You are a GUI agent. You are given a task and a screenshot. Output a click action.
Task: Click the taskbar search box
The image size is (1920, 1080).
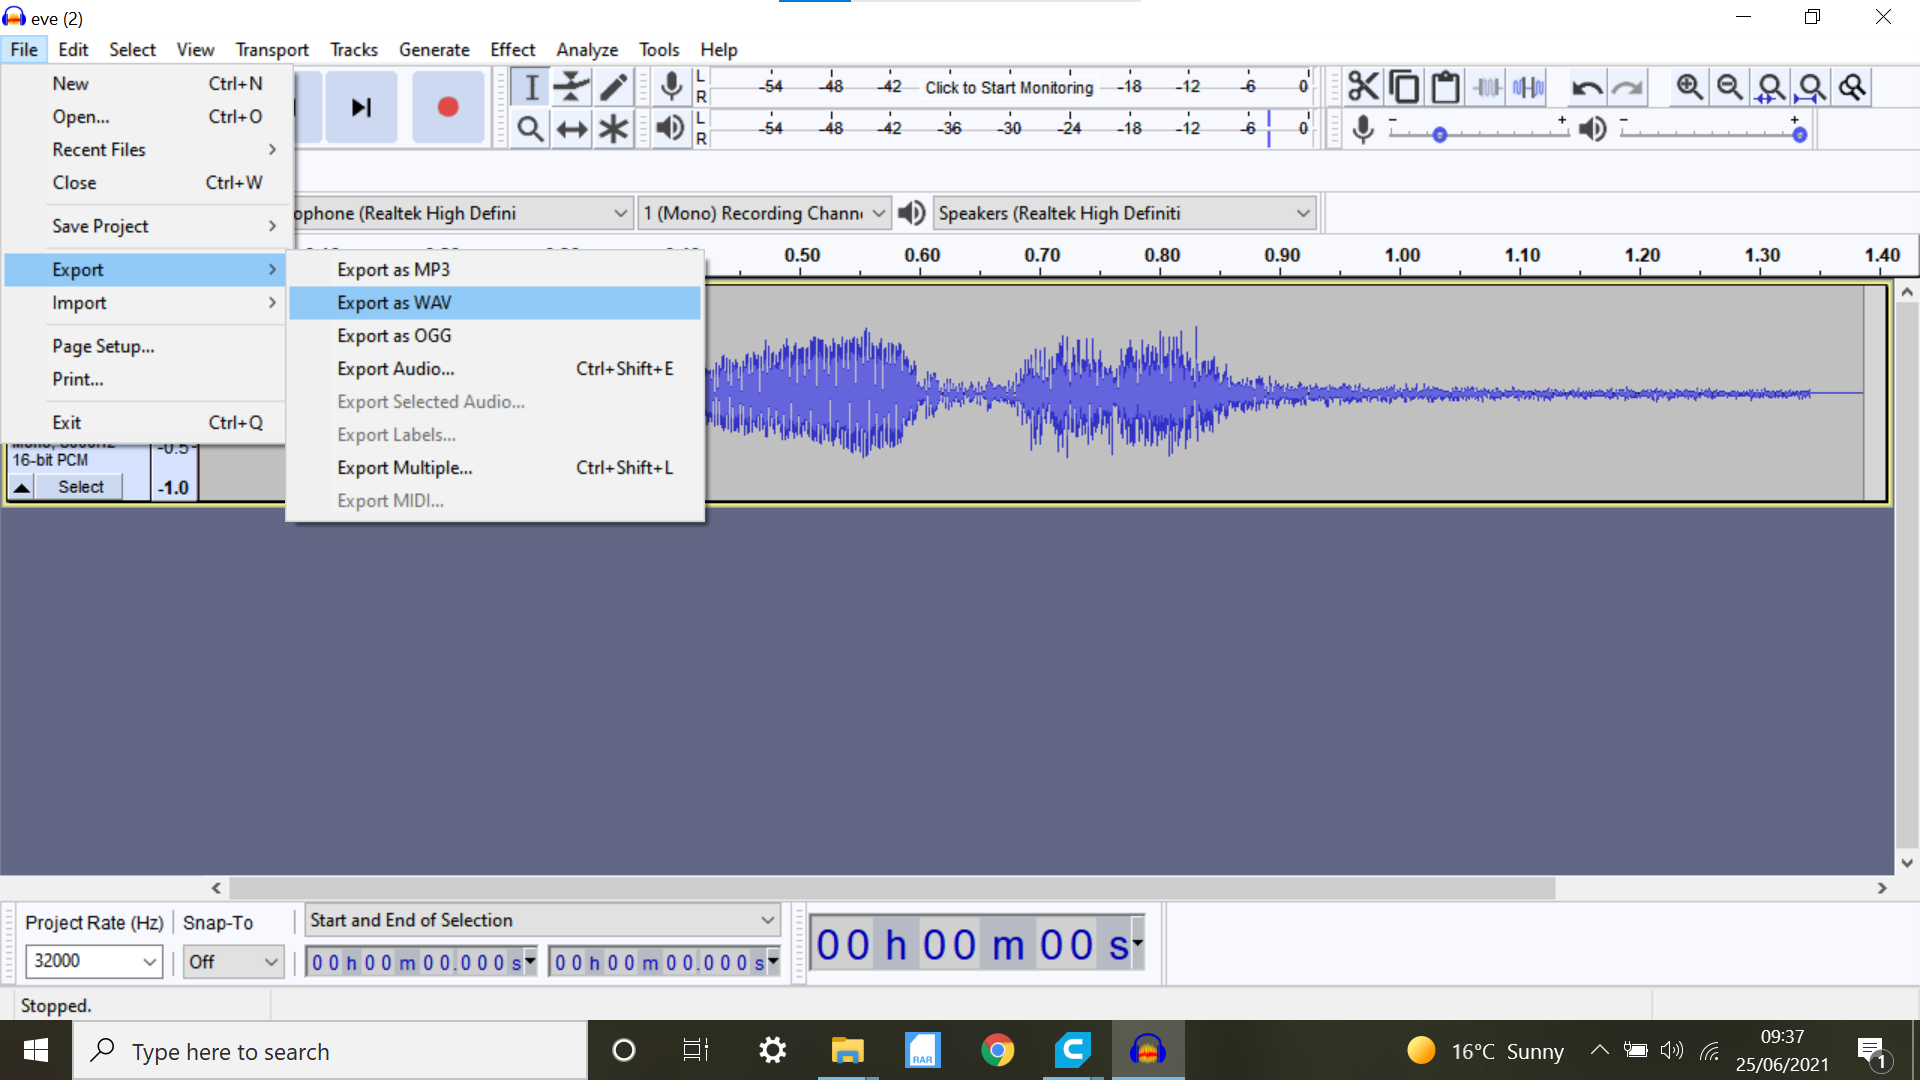pyautogui.click(x=330, y=1050)
